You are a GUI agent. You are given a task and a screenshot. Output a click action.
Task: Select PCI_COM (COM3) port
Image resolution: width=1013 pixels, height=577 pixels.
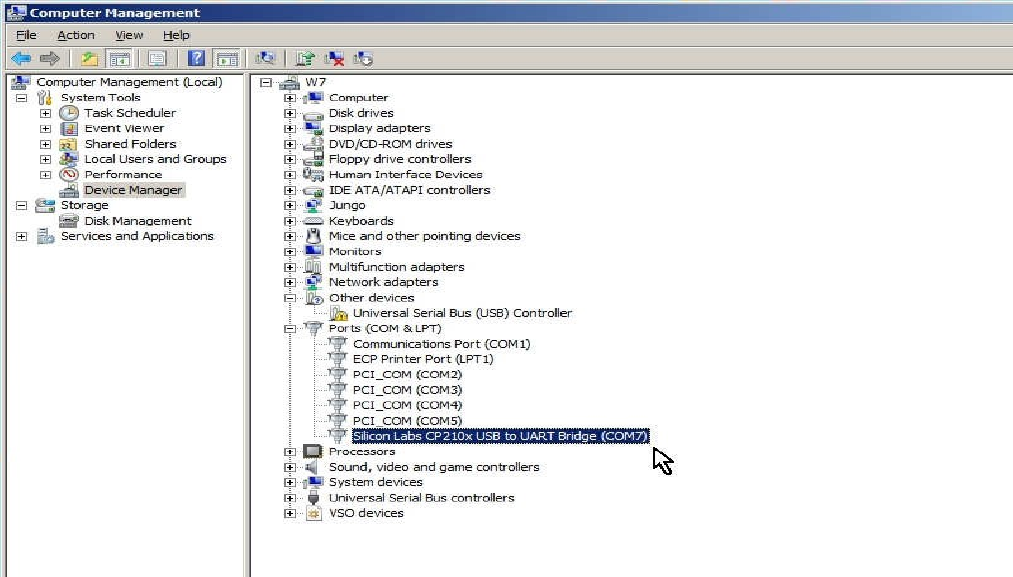tap(407, 390)
